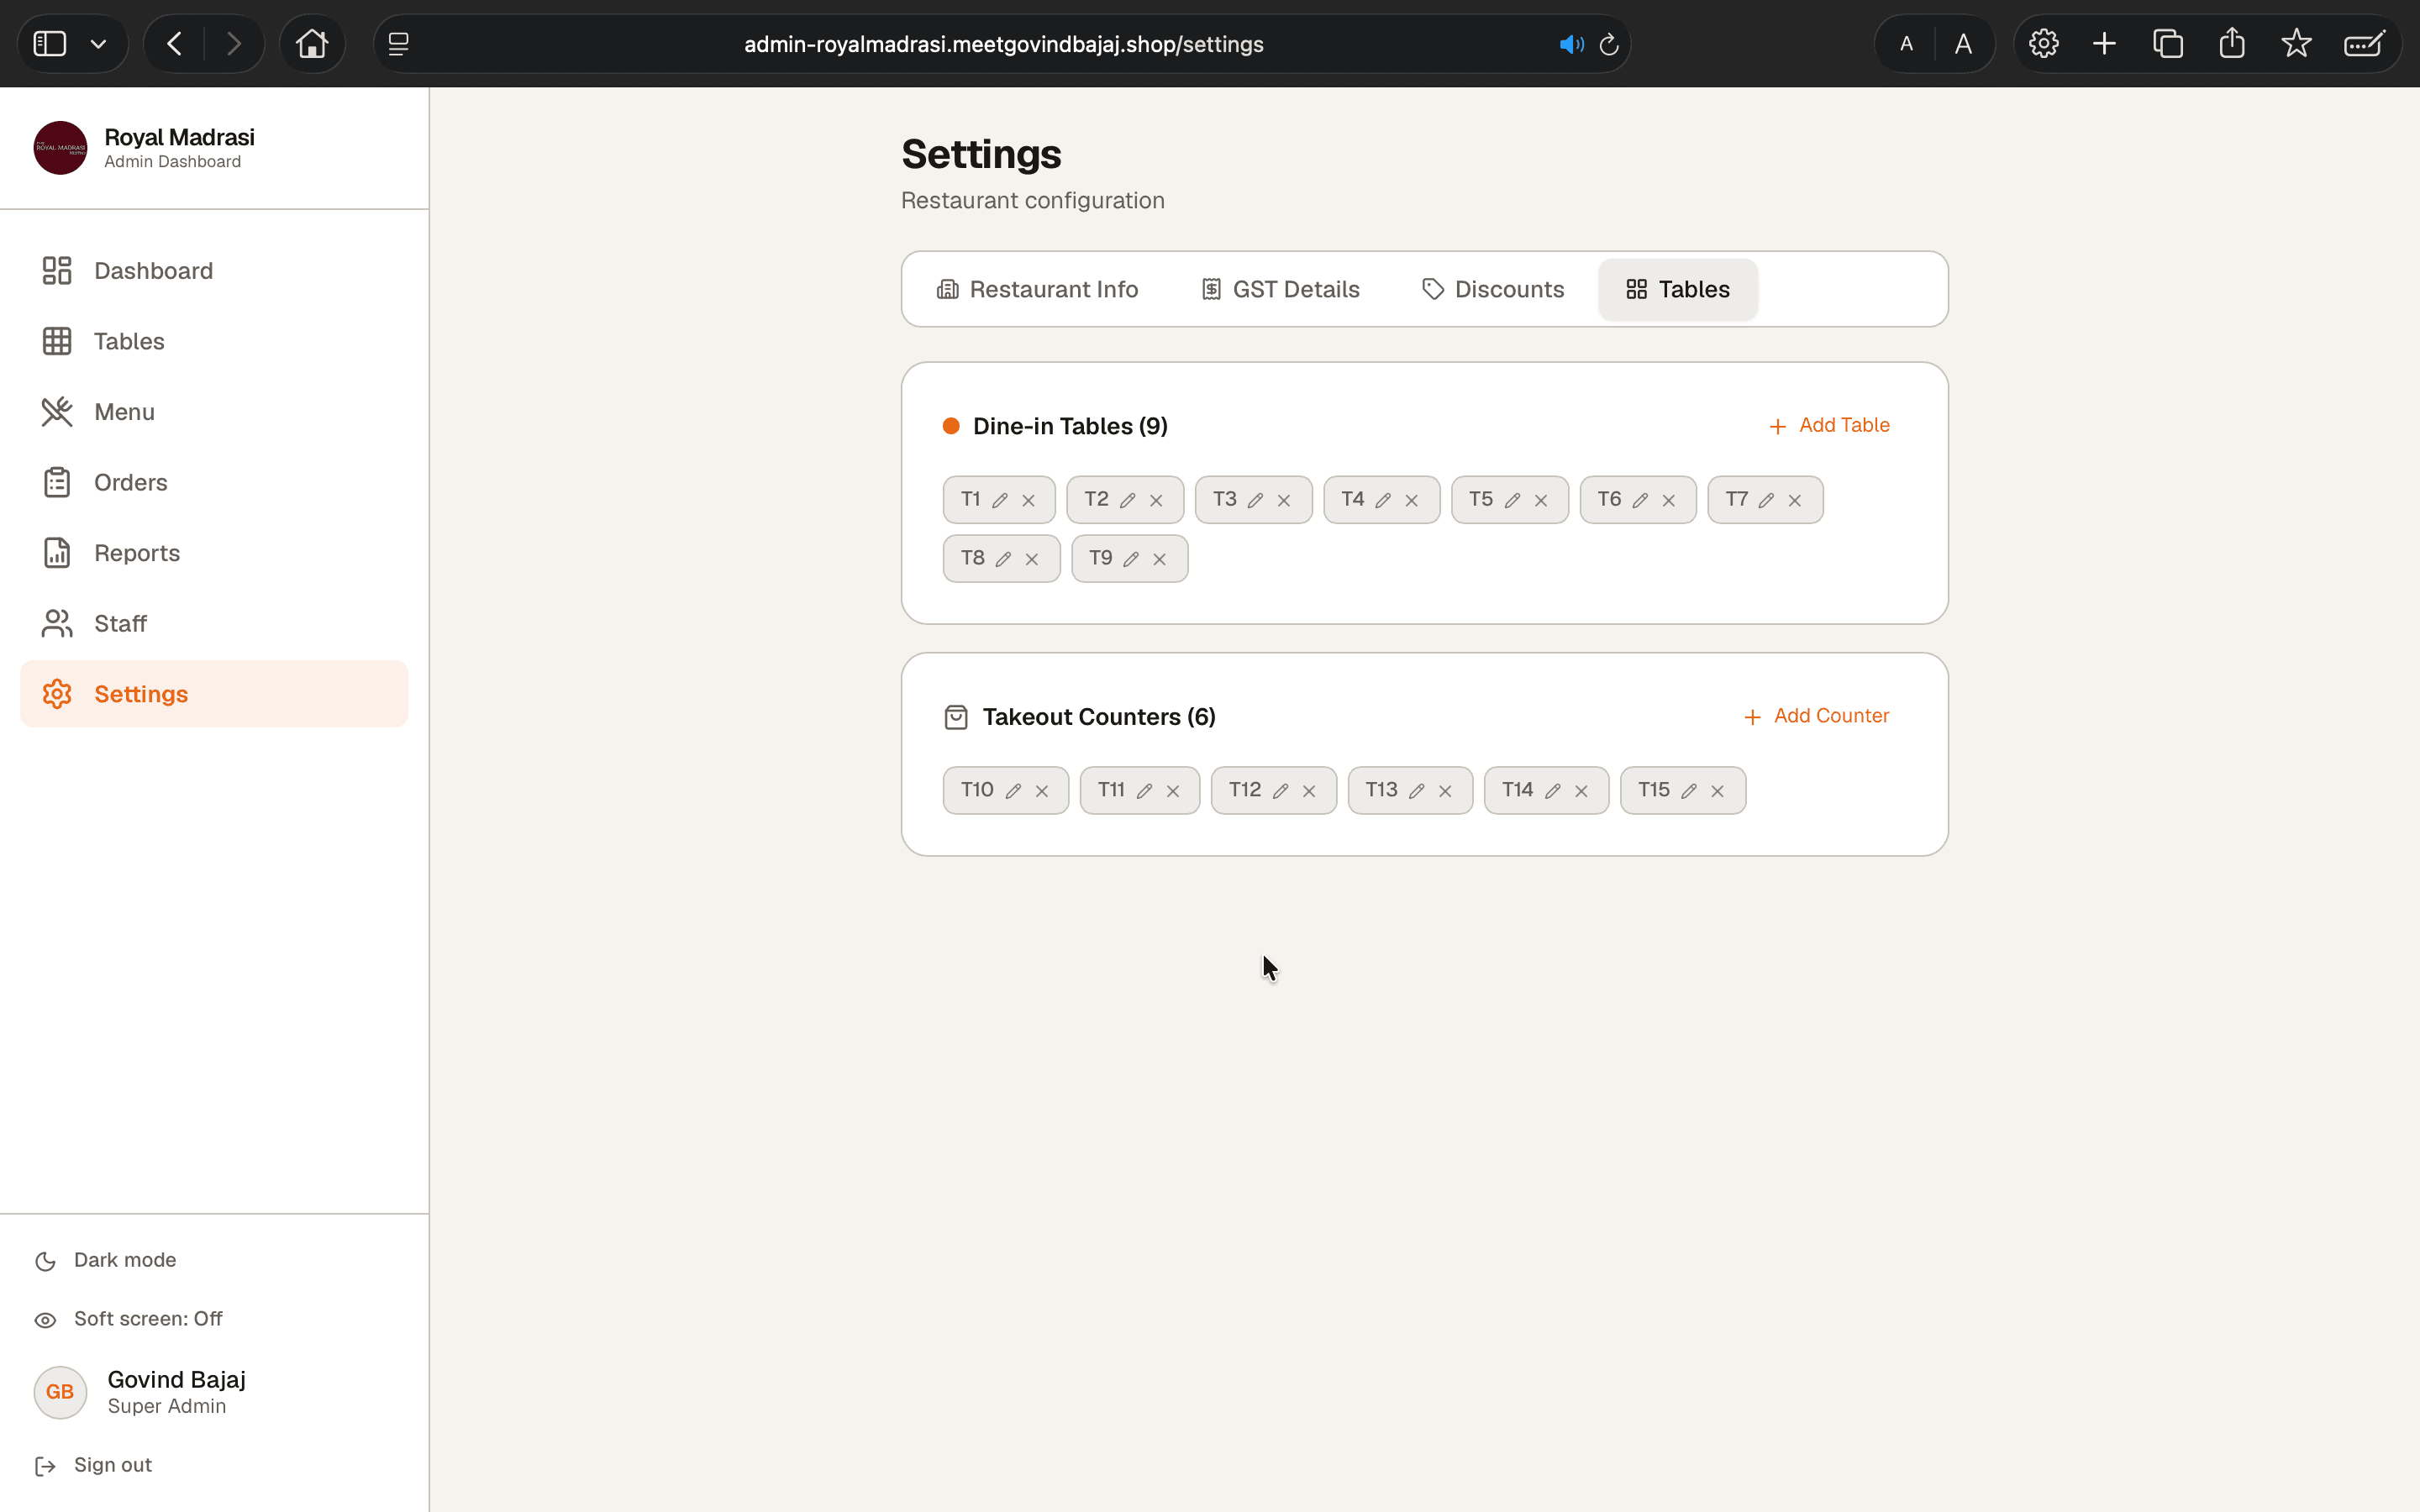This screenshot has width=2420, height=1512.
Task: Click Add Counter button
Action: [x=1816, y=716]
